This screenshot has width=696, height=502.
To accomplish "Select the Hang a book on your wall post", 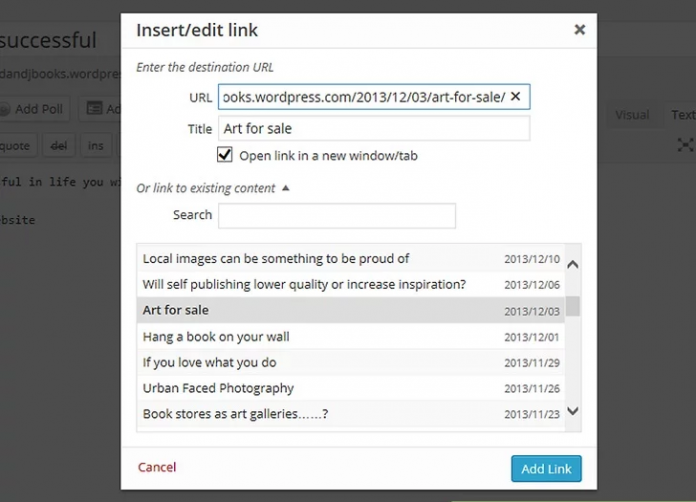I will [216, 336].
